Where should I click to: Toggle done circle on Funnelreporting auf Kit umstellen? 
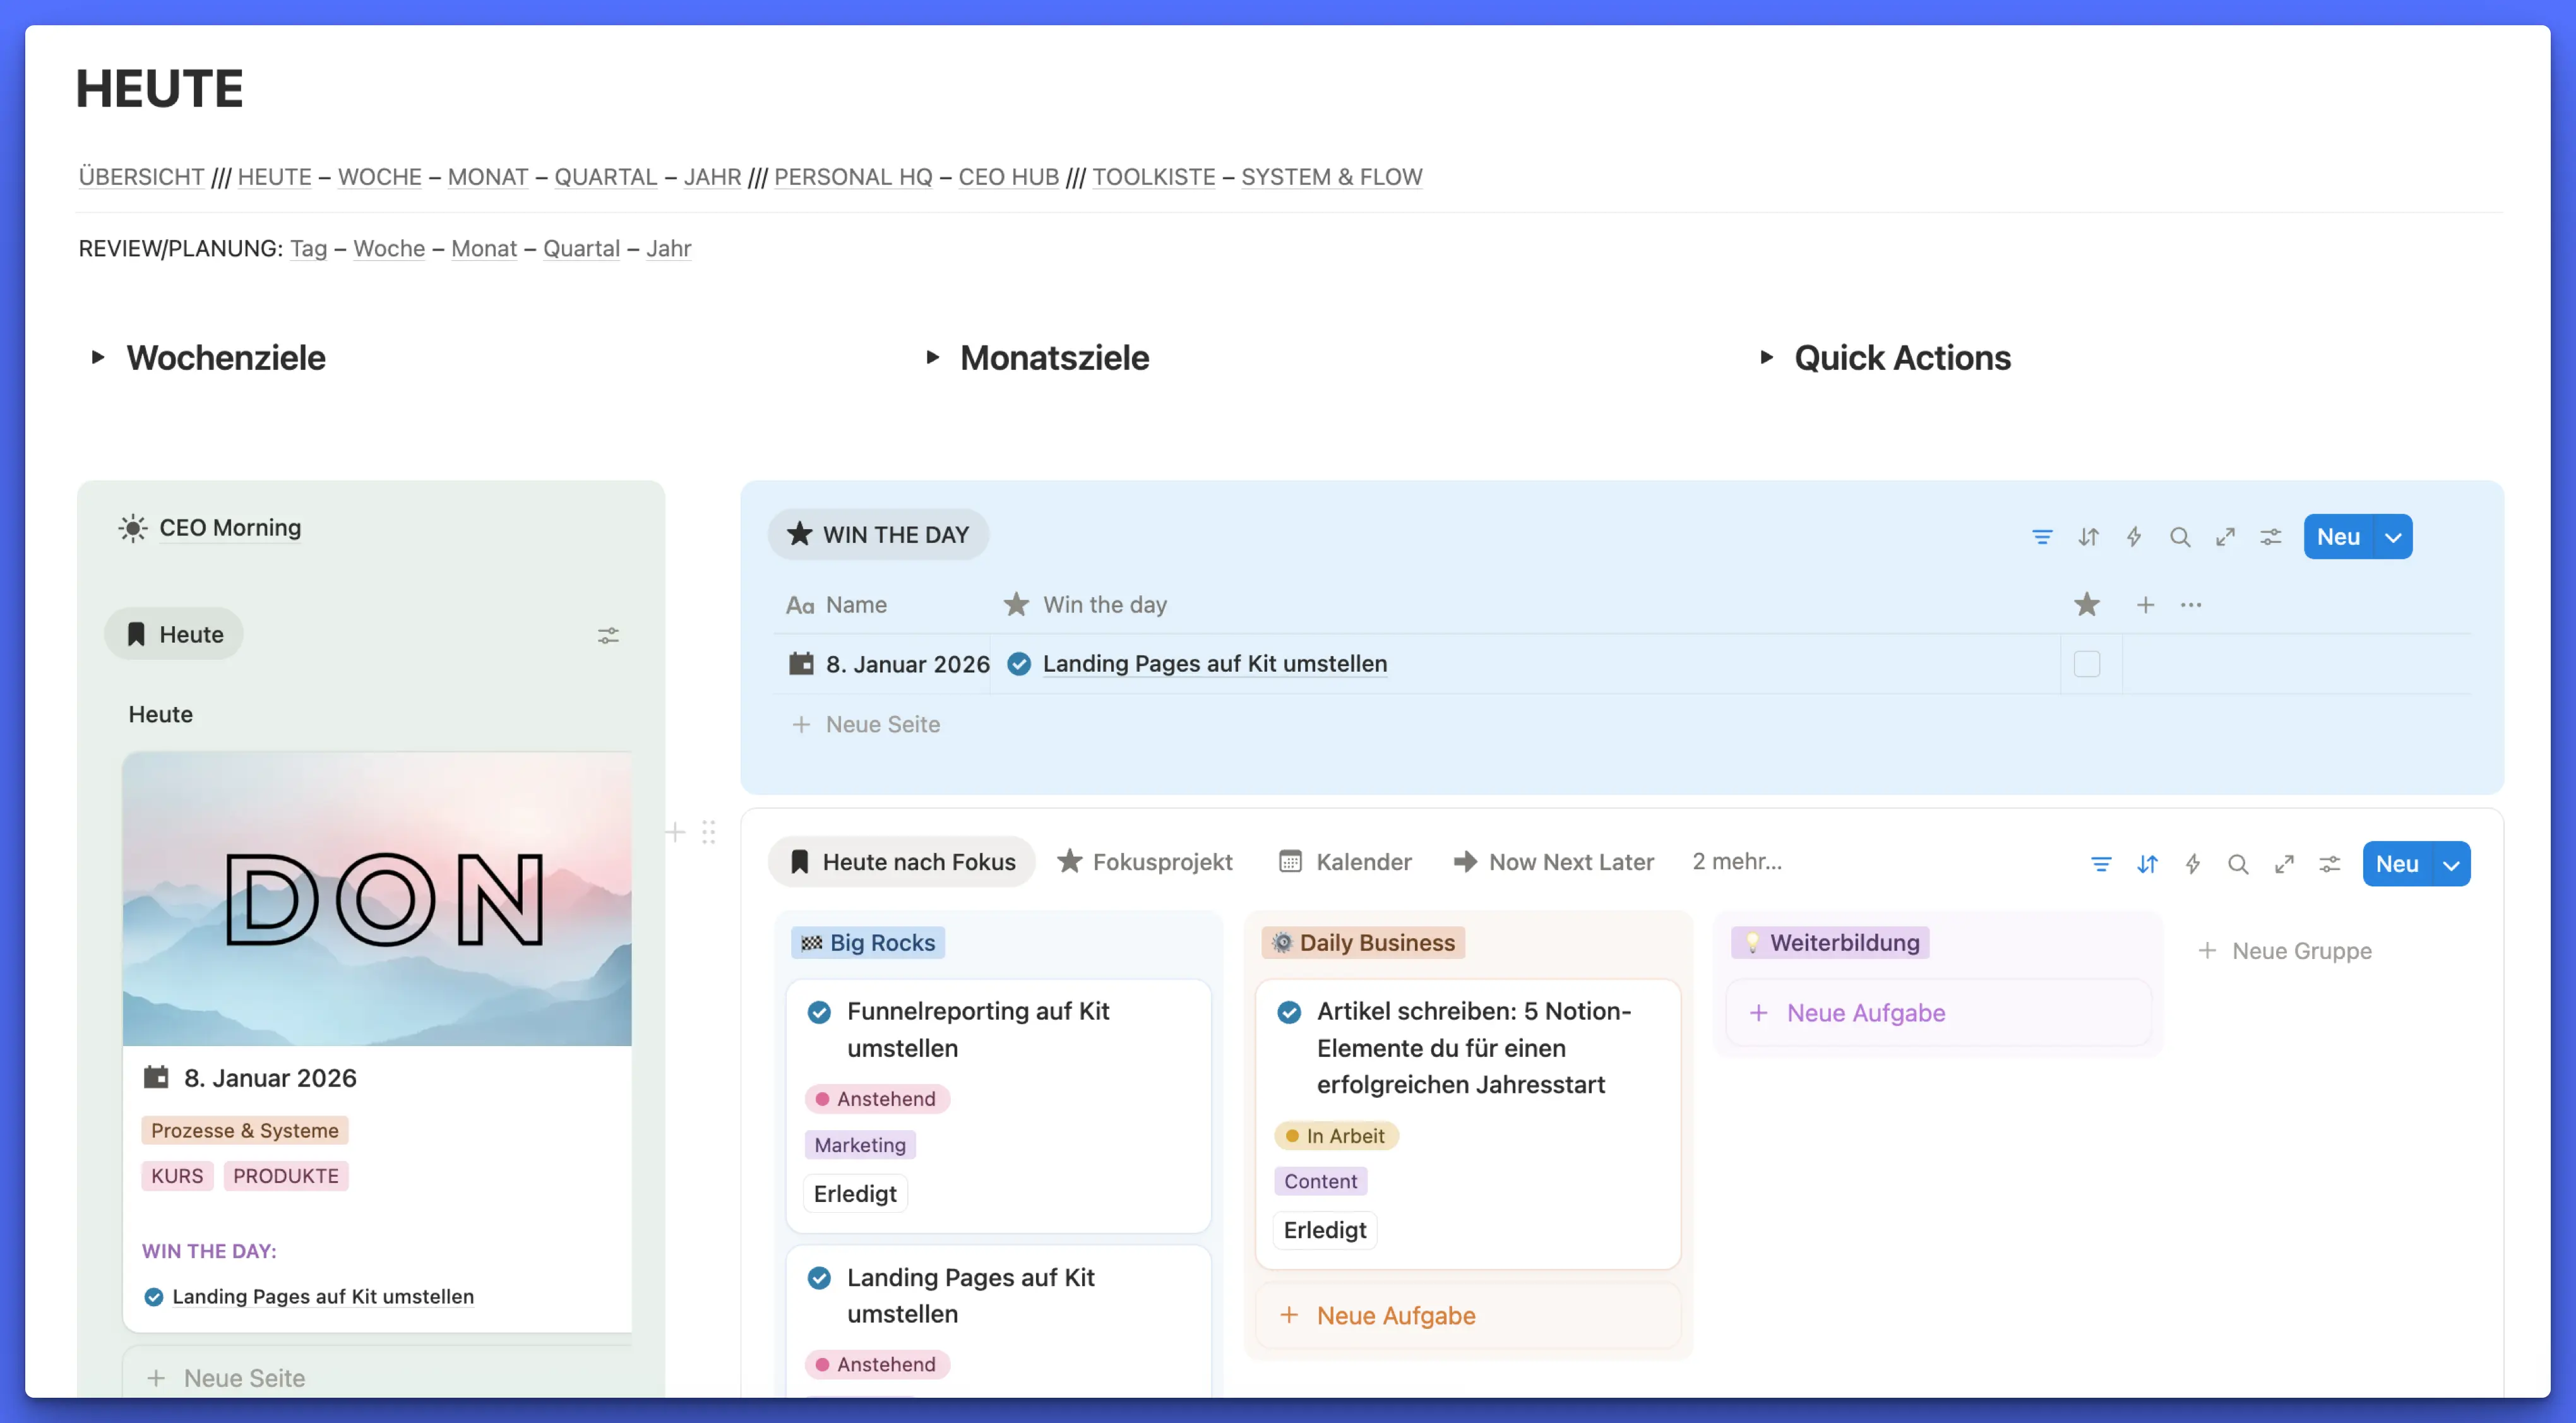pos(819,1012)
